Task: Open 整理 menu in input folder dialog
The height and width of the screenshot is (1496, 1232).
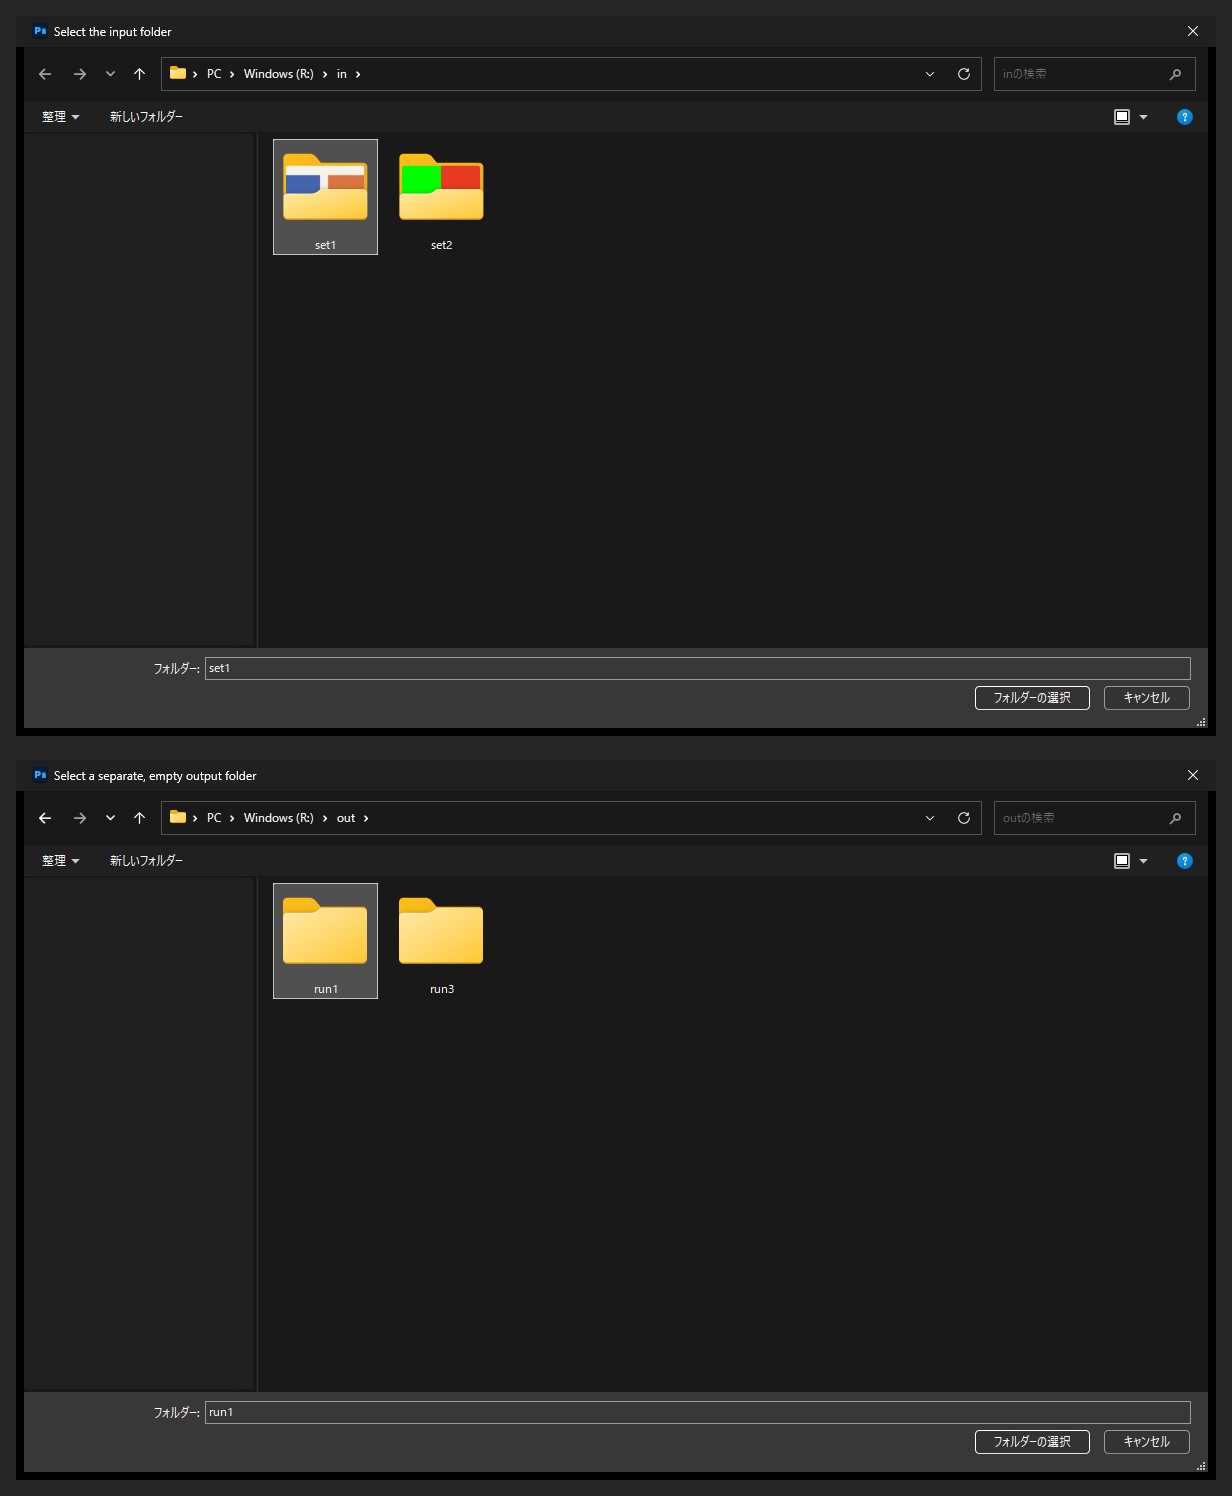Action: point(60,117)
